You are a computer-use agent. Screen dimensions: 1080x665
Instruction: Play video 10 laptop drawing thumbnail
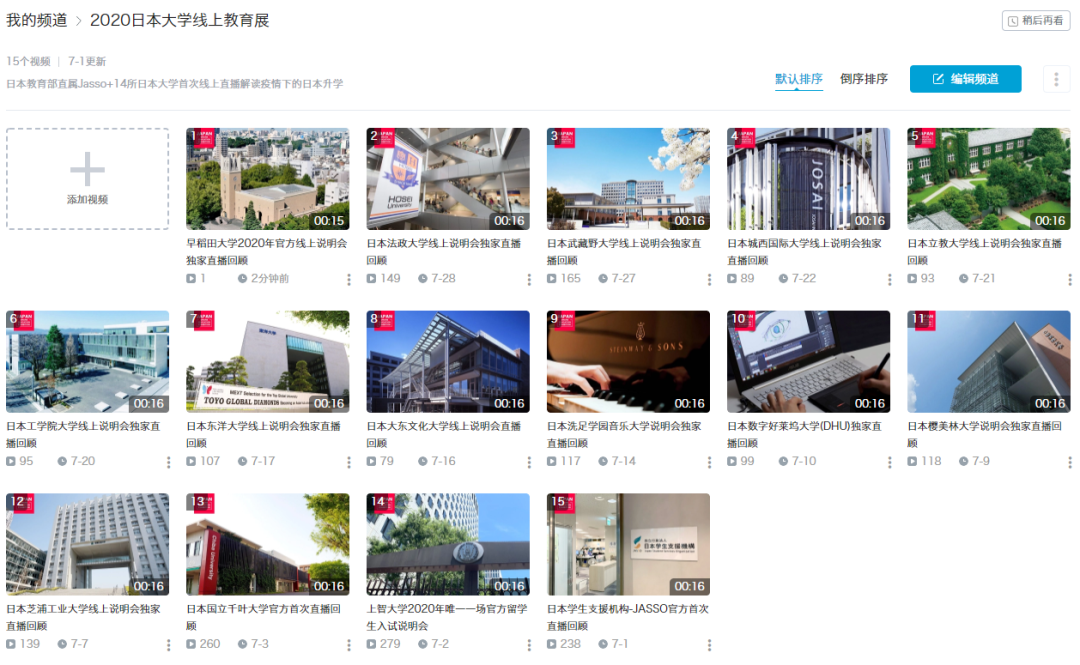(x=809, y=361)
